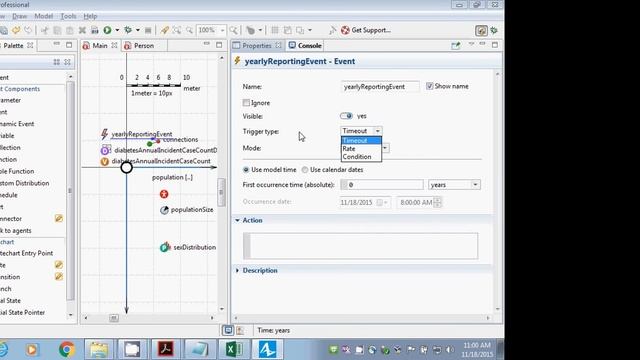Click Chrome icon in Windows taskbar
Viewport: 640px width, 360px height.
(x=67, y=349)
